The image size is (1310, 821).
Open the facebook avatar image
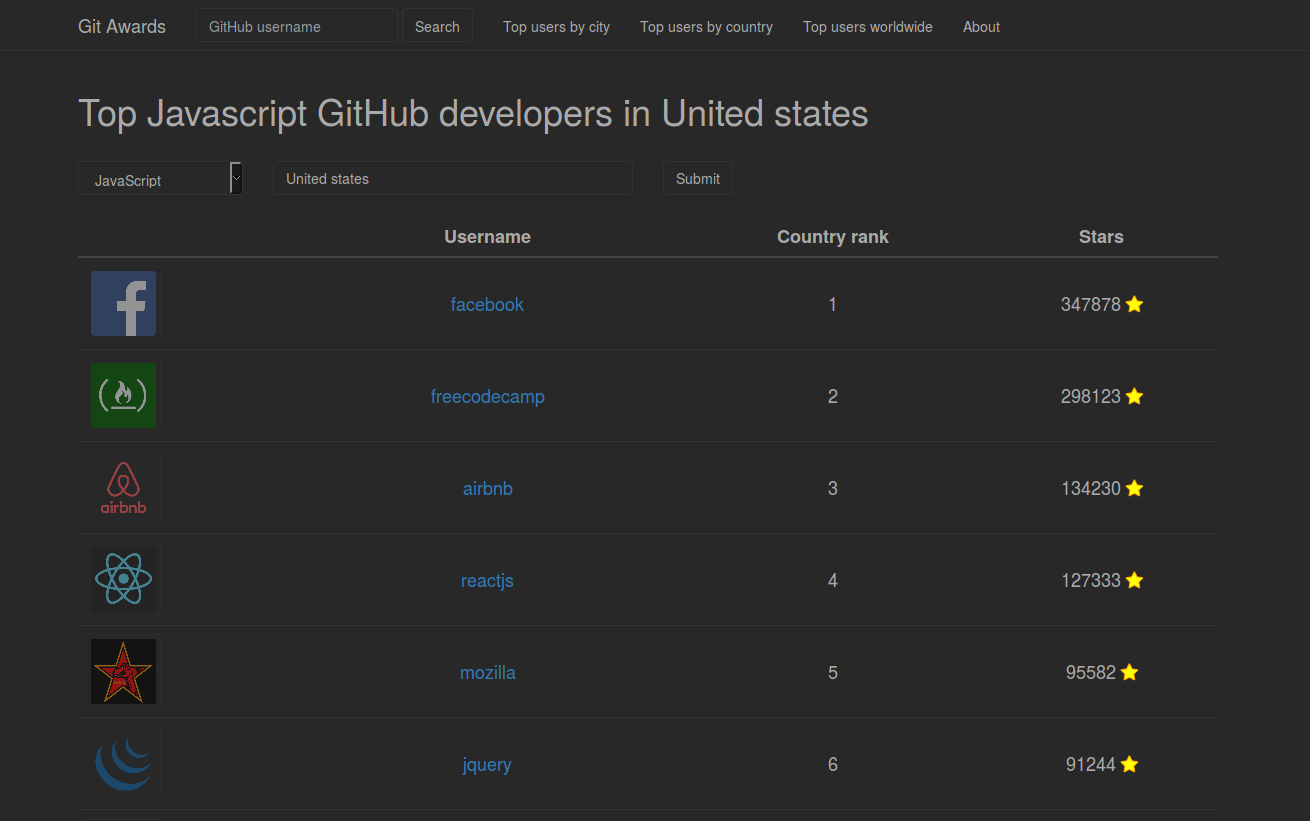123,304
